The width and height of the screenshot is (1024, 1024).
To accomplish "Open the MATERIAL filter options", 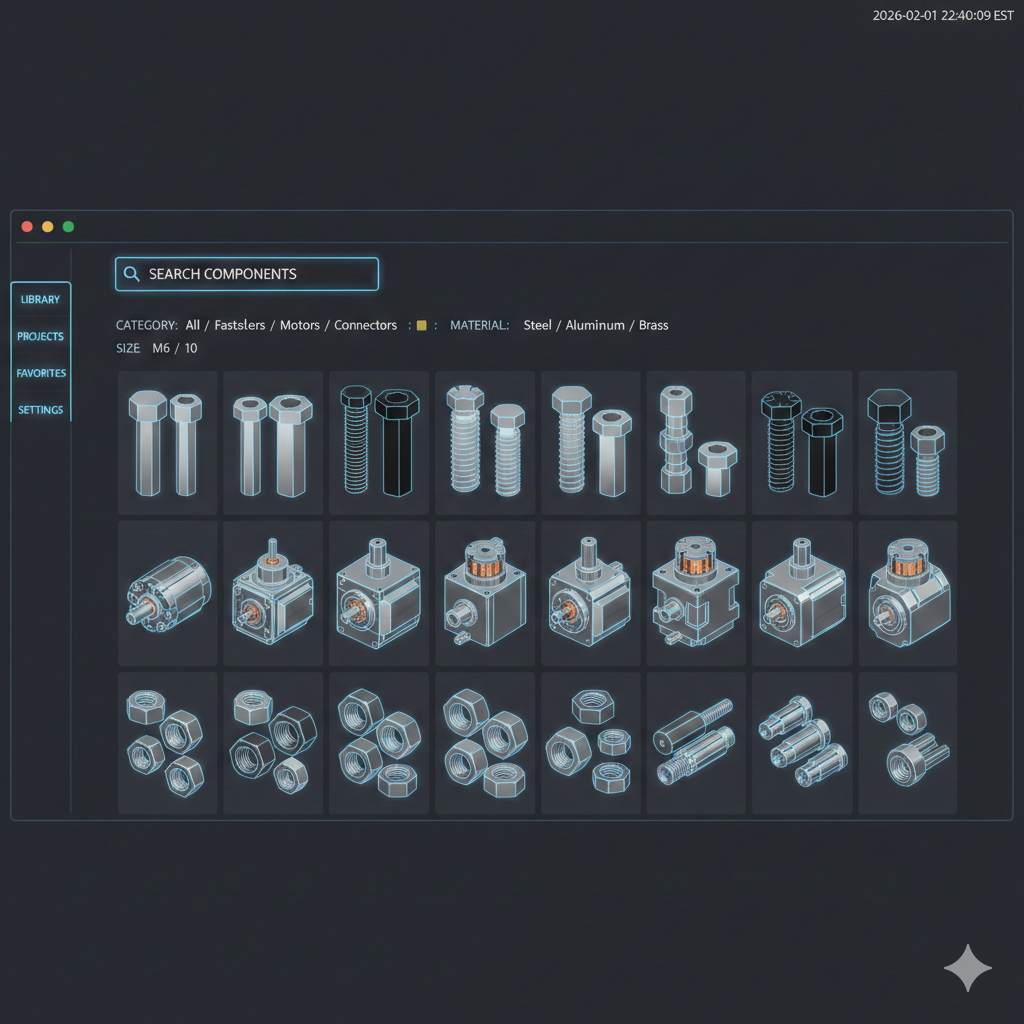I will [480, 325].
